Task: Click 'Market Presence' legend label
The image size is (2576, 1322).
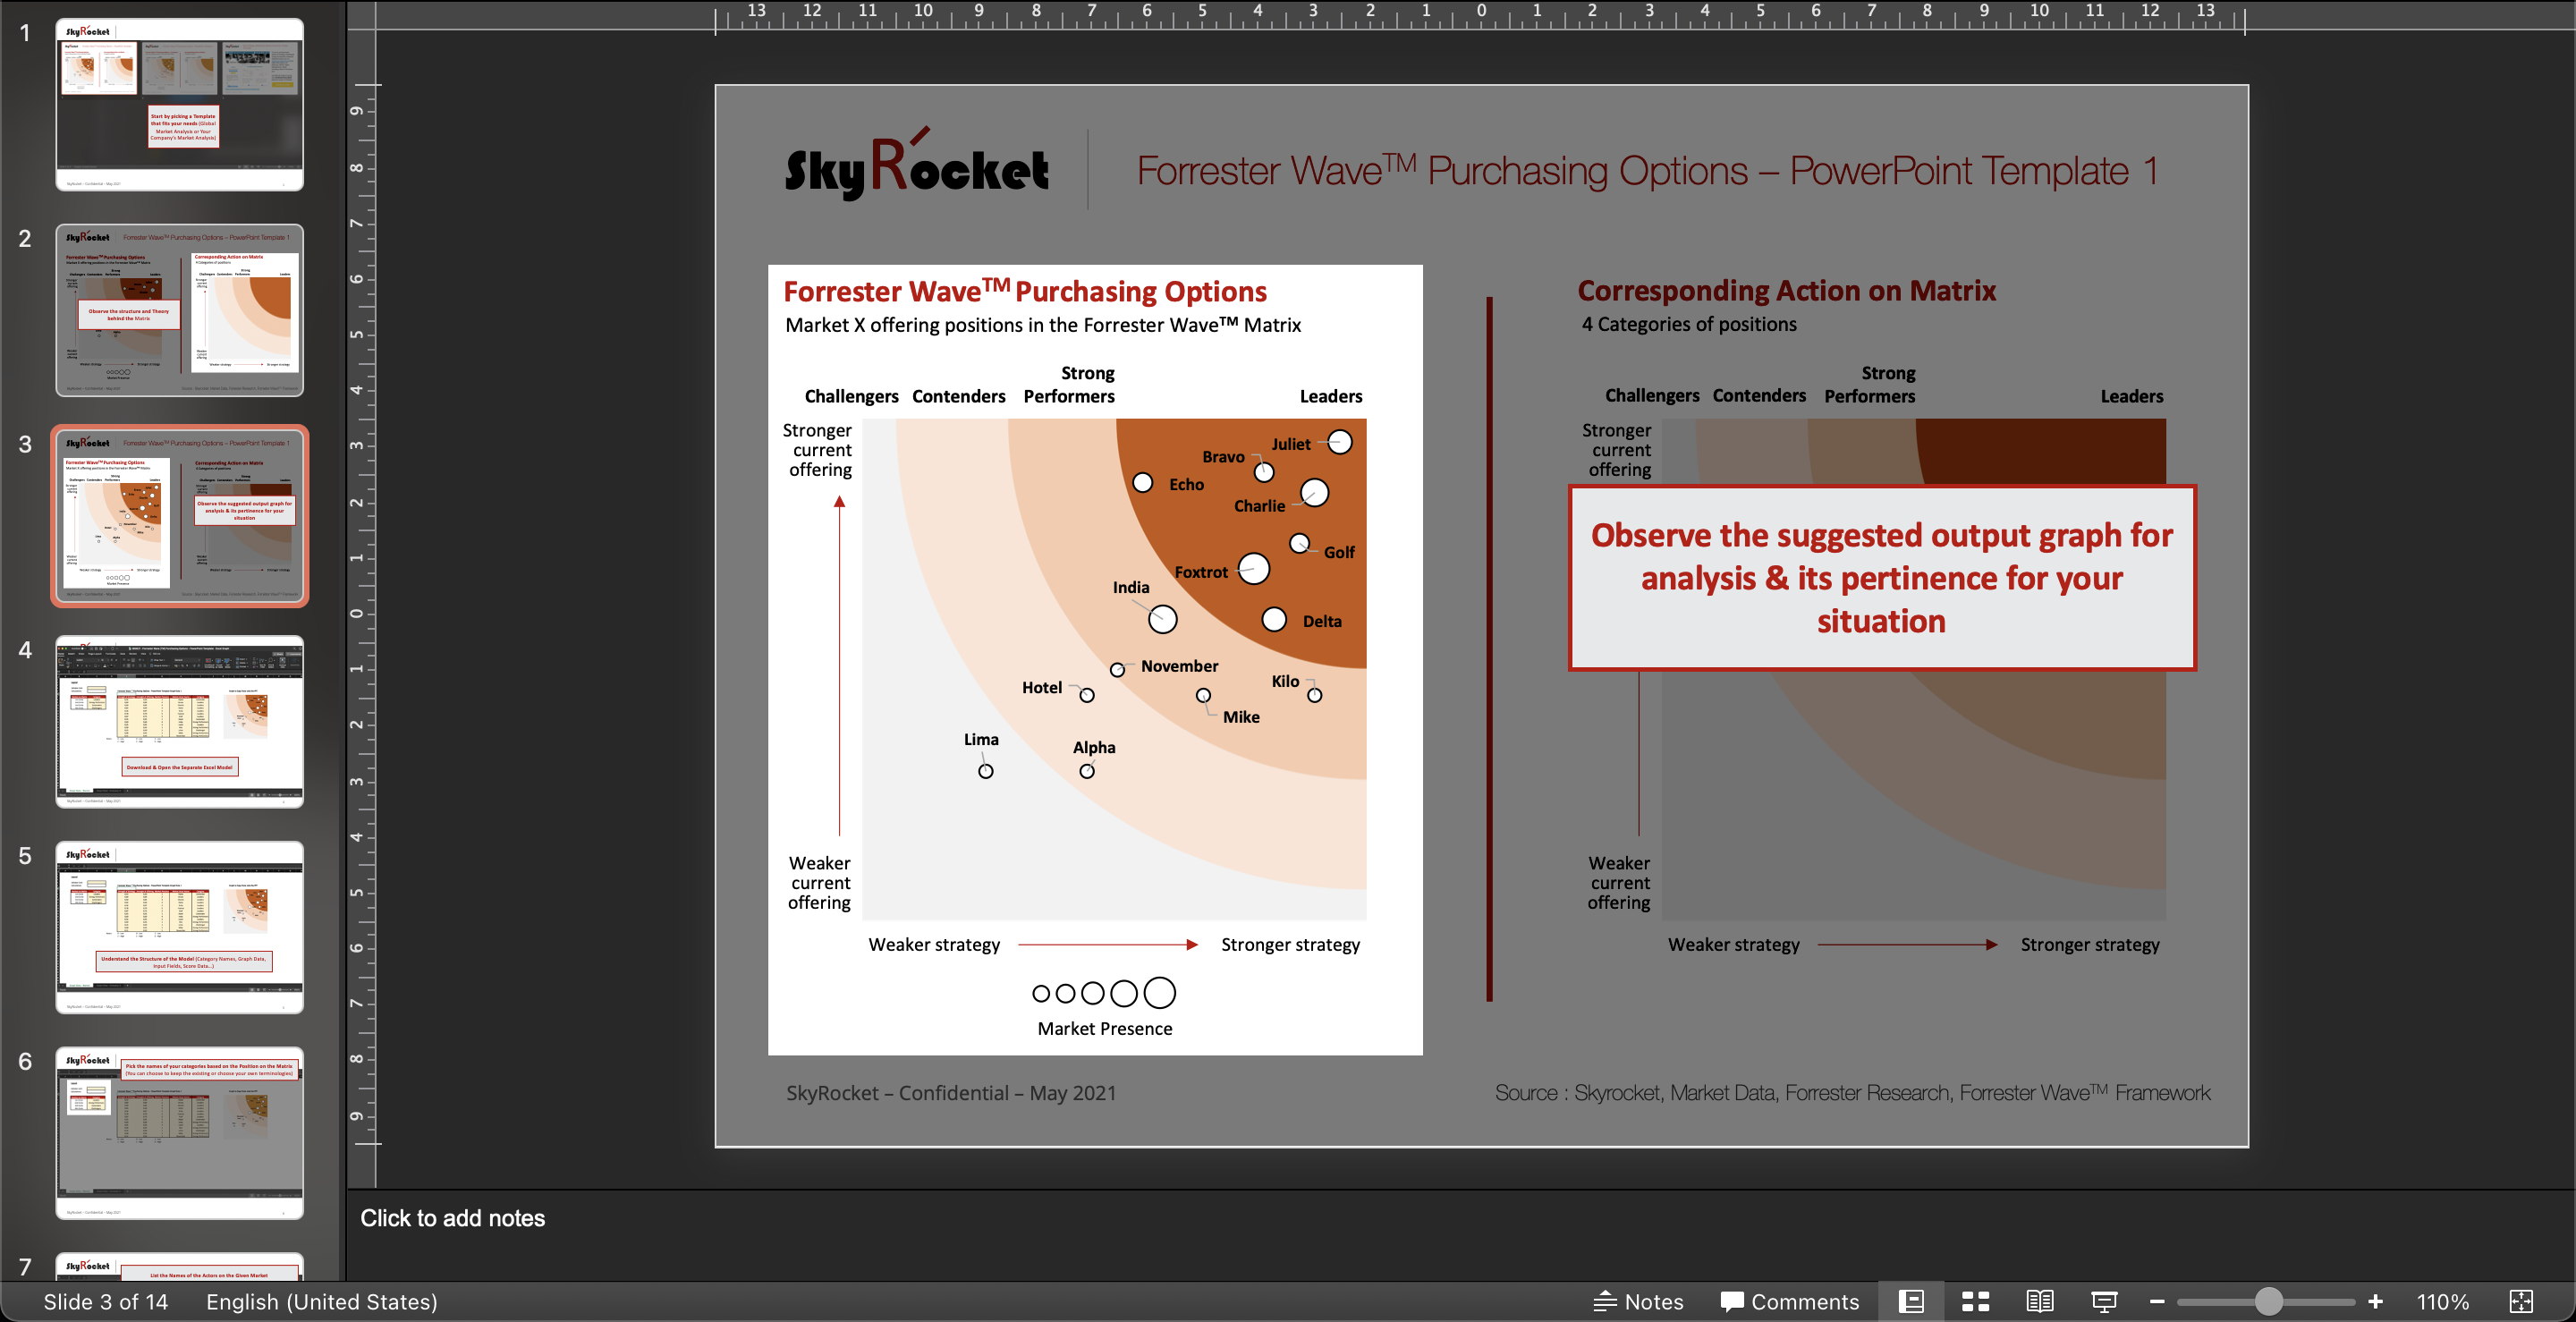Action: tap(1105, 1029)
